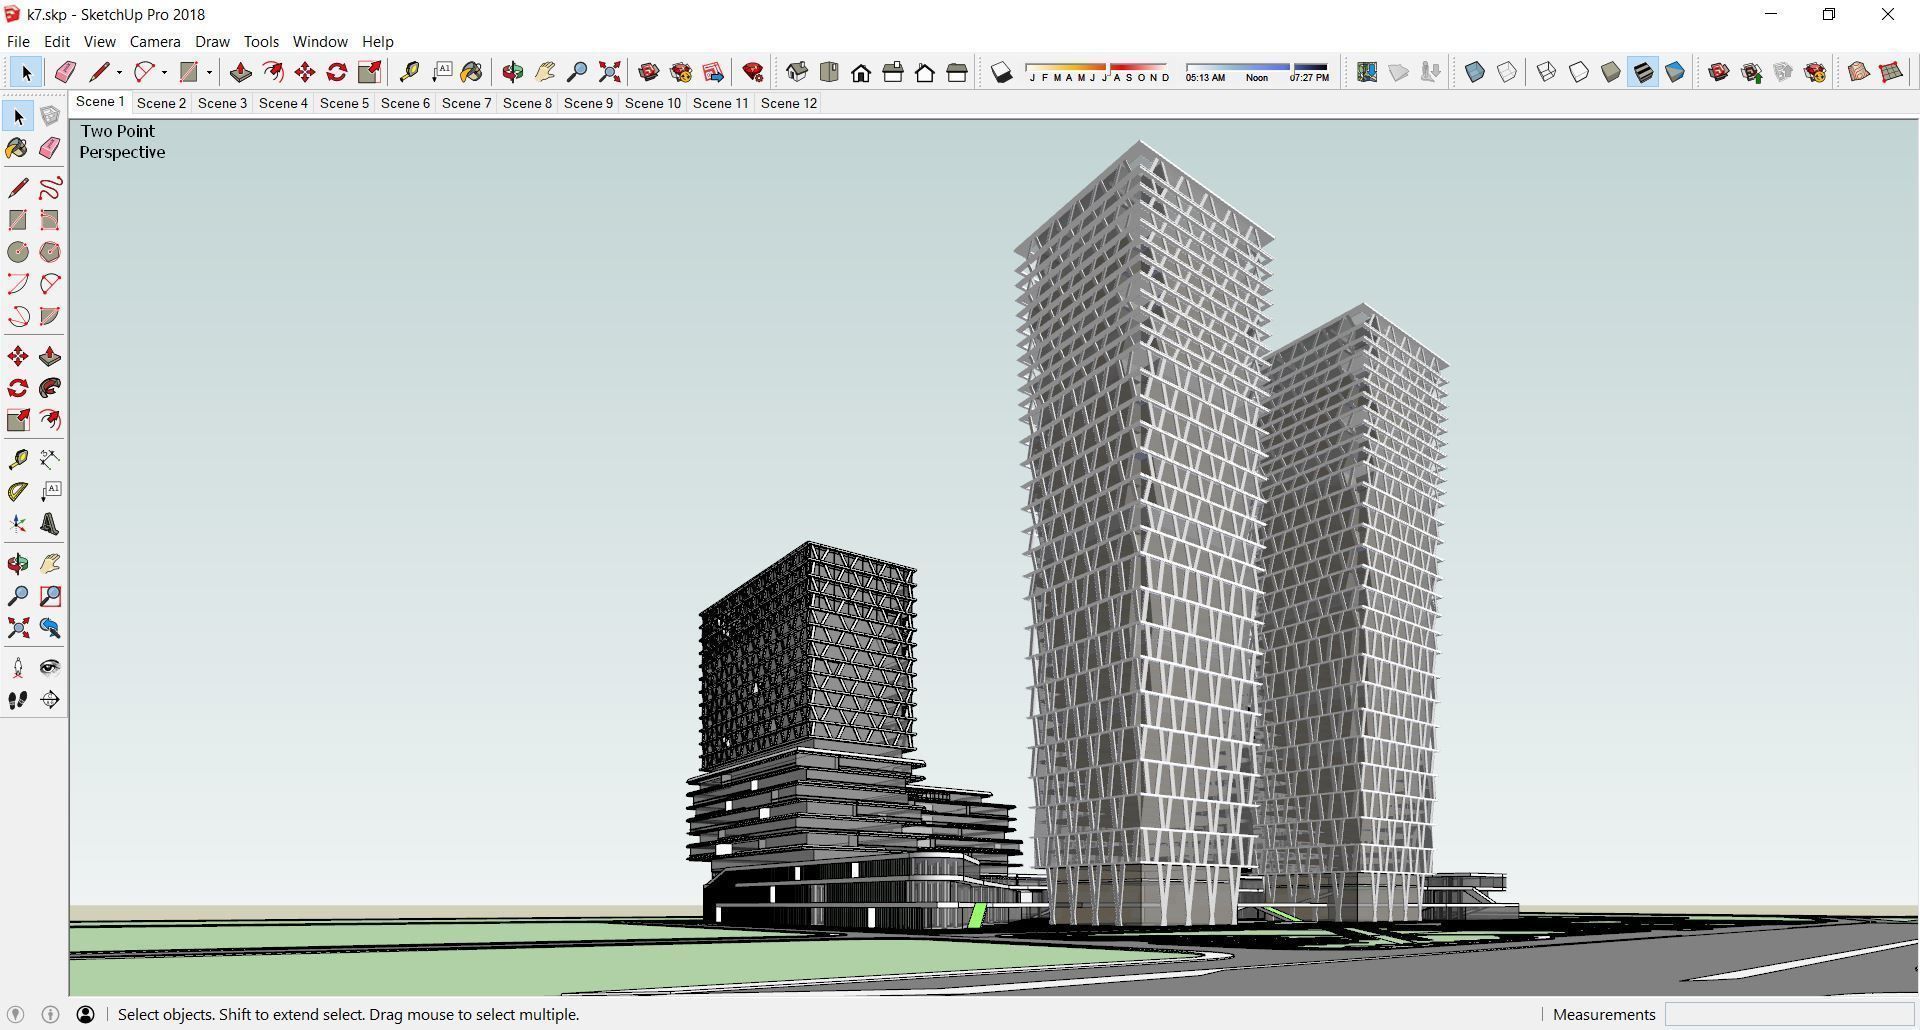Enable Wireframe face style
Screen dimensions: 1920x1030
[1547, 72]
